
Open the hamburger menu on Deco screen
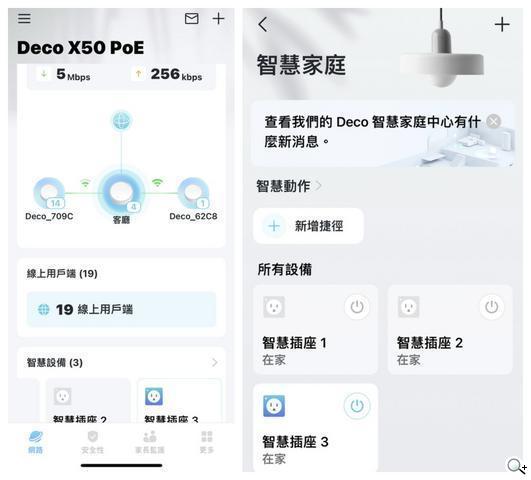pyautogui.click(x=24, y=18)
